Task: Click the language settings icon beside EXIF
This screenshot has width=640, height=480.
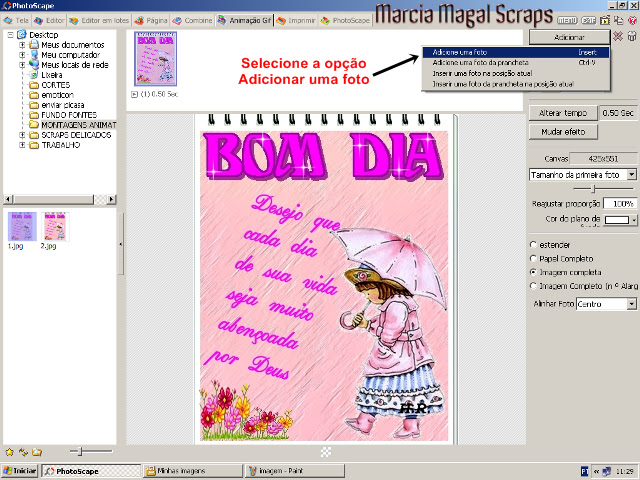Action: [619, 20]
